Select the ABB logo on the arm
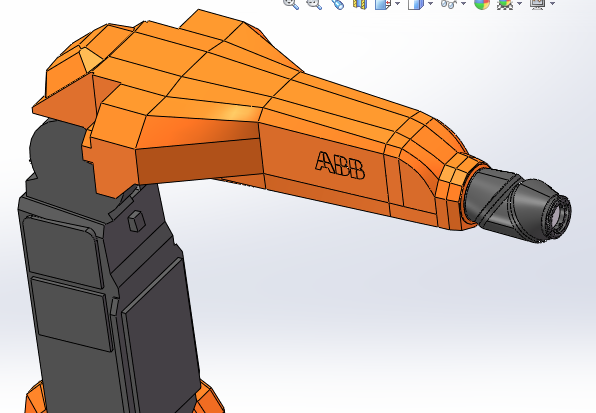 point(340,165)
